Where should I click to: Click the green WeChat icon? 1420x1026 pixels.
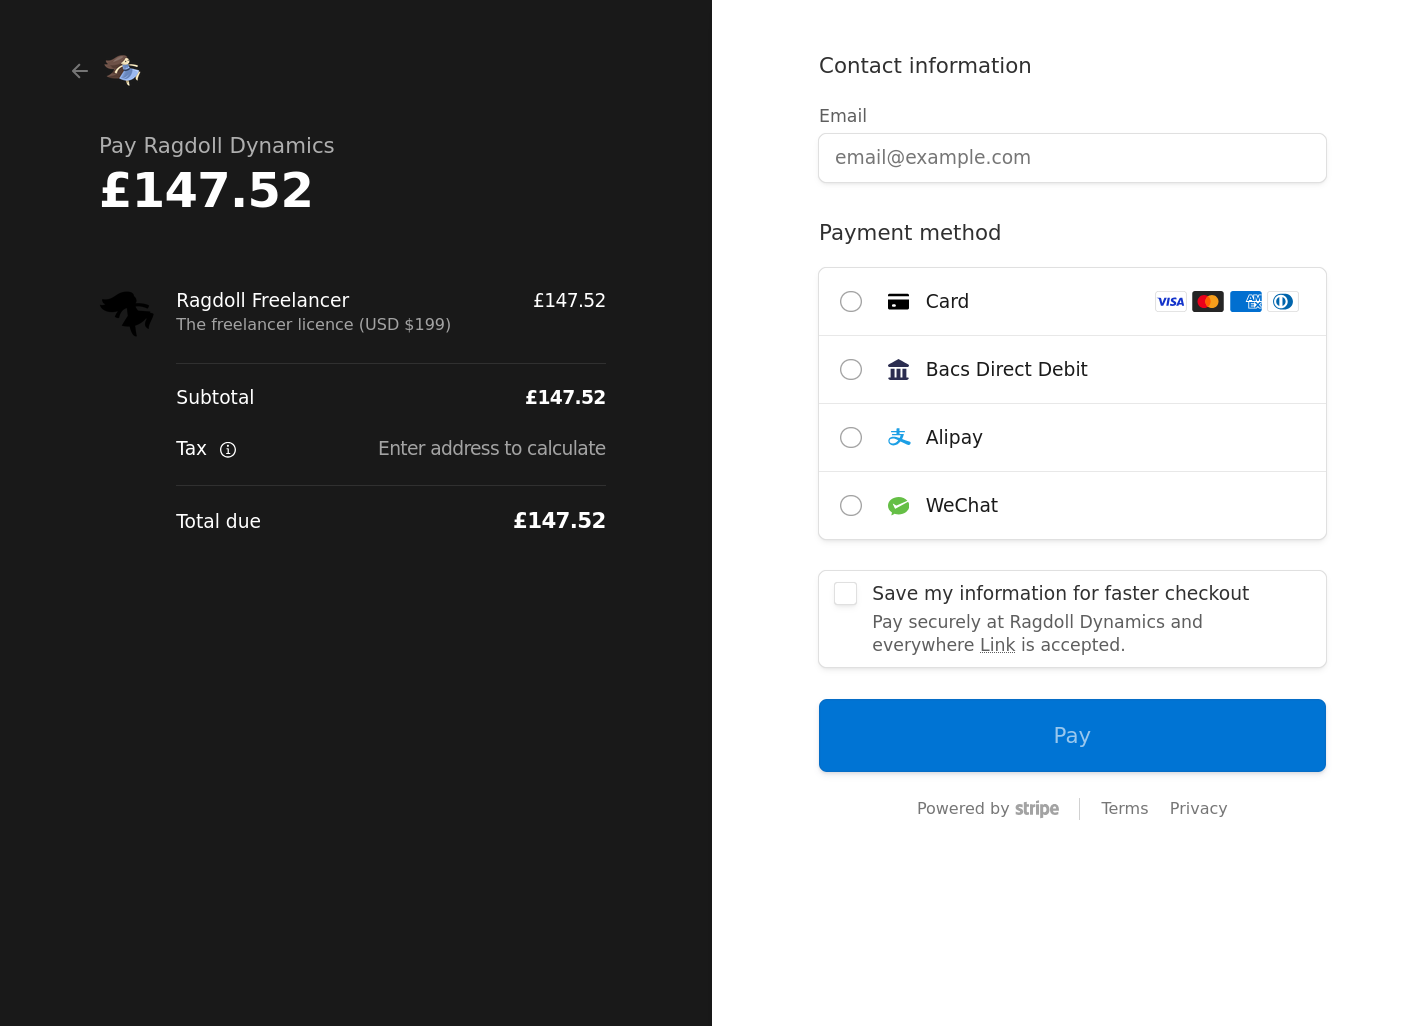pyautogui.click(x=899, y=506)
